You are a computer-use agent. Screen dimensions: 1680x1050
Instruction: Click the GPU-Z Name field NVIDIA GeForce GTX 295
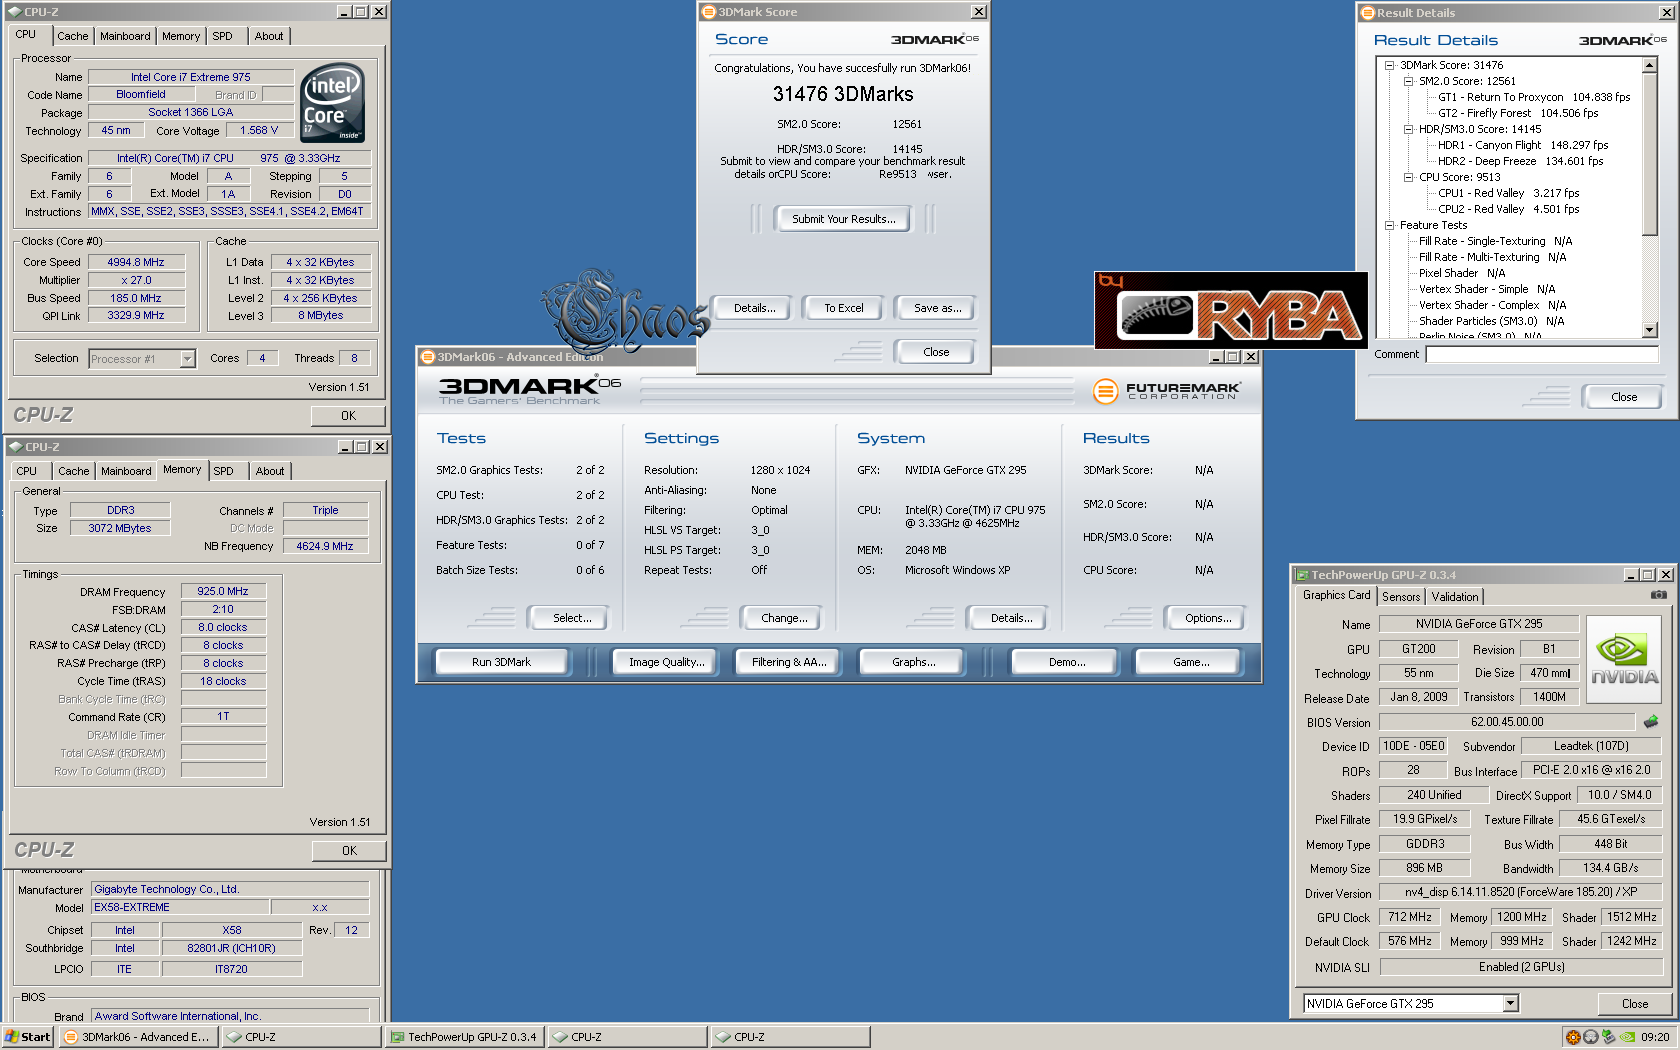coord(1478,624)
